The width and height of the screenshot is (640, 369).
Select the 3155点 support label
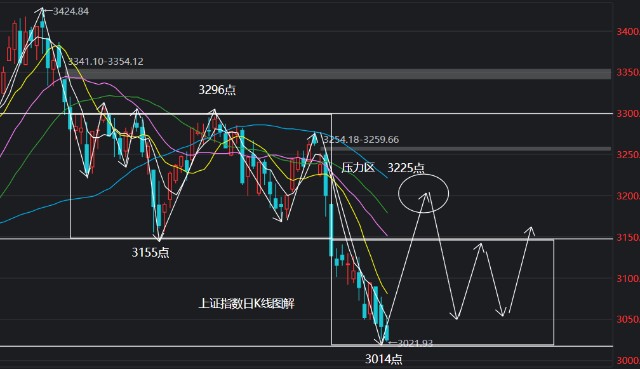150,253
